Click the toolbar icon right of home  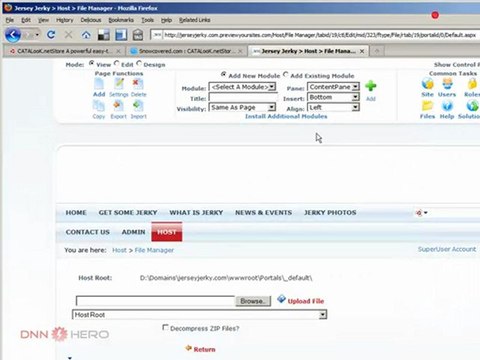click(x=104, y=35)
